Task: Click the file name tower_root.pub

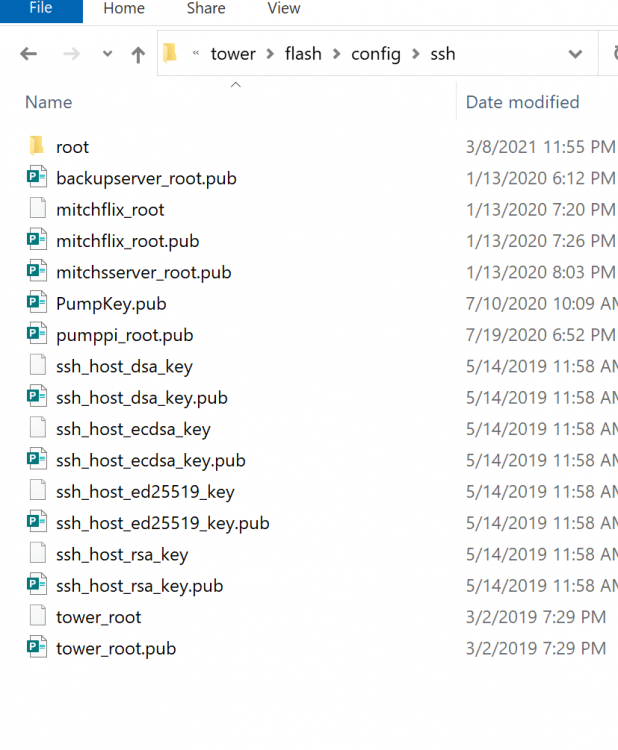Action: click(x=116, y=649)
